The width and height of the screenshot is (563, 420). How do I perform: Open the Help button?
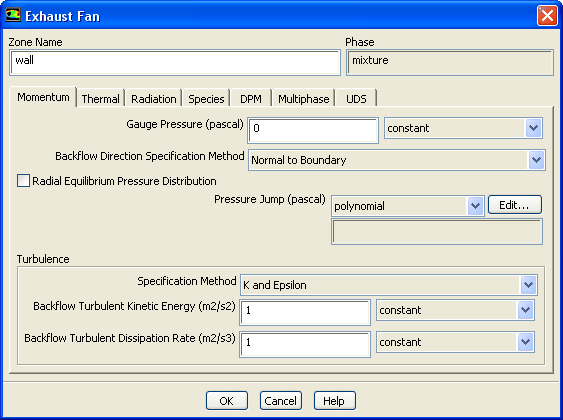(334, 401)
